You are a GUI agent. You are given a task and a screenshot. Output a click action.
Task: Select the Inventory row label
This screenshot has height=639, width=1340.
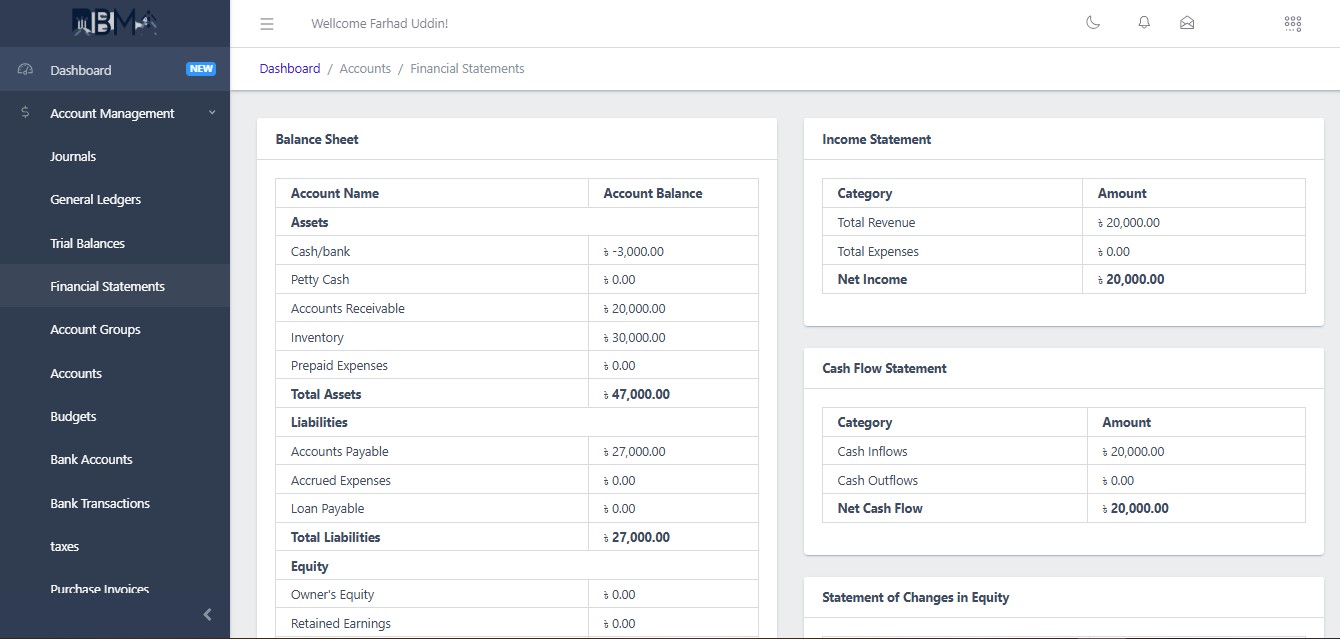(x=317, y=337)
